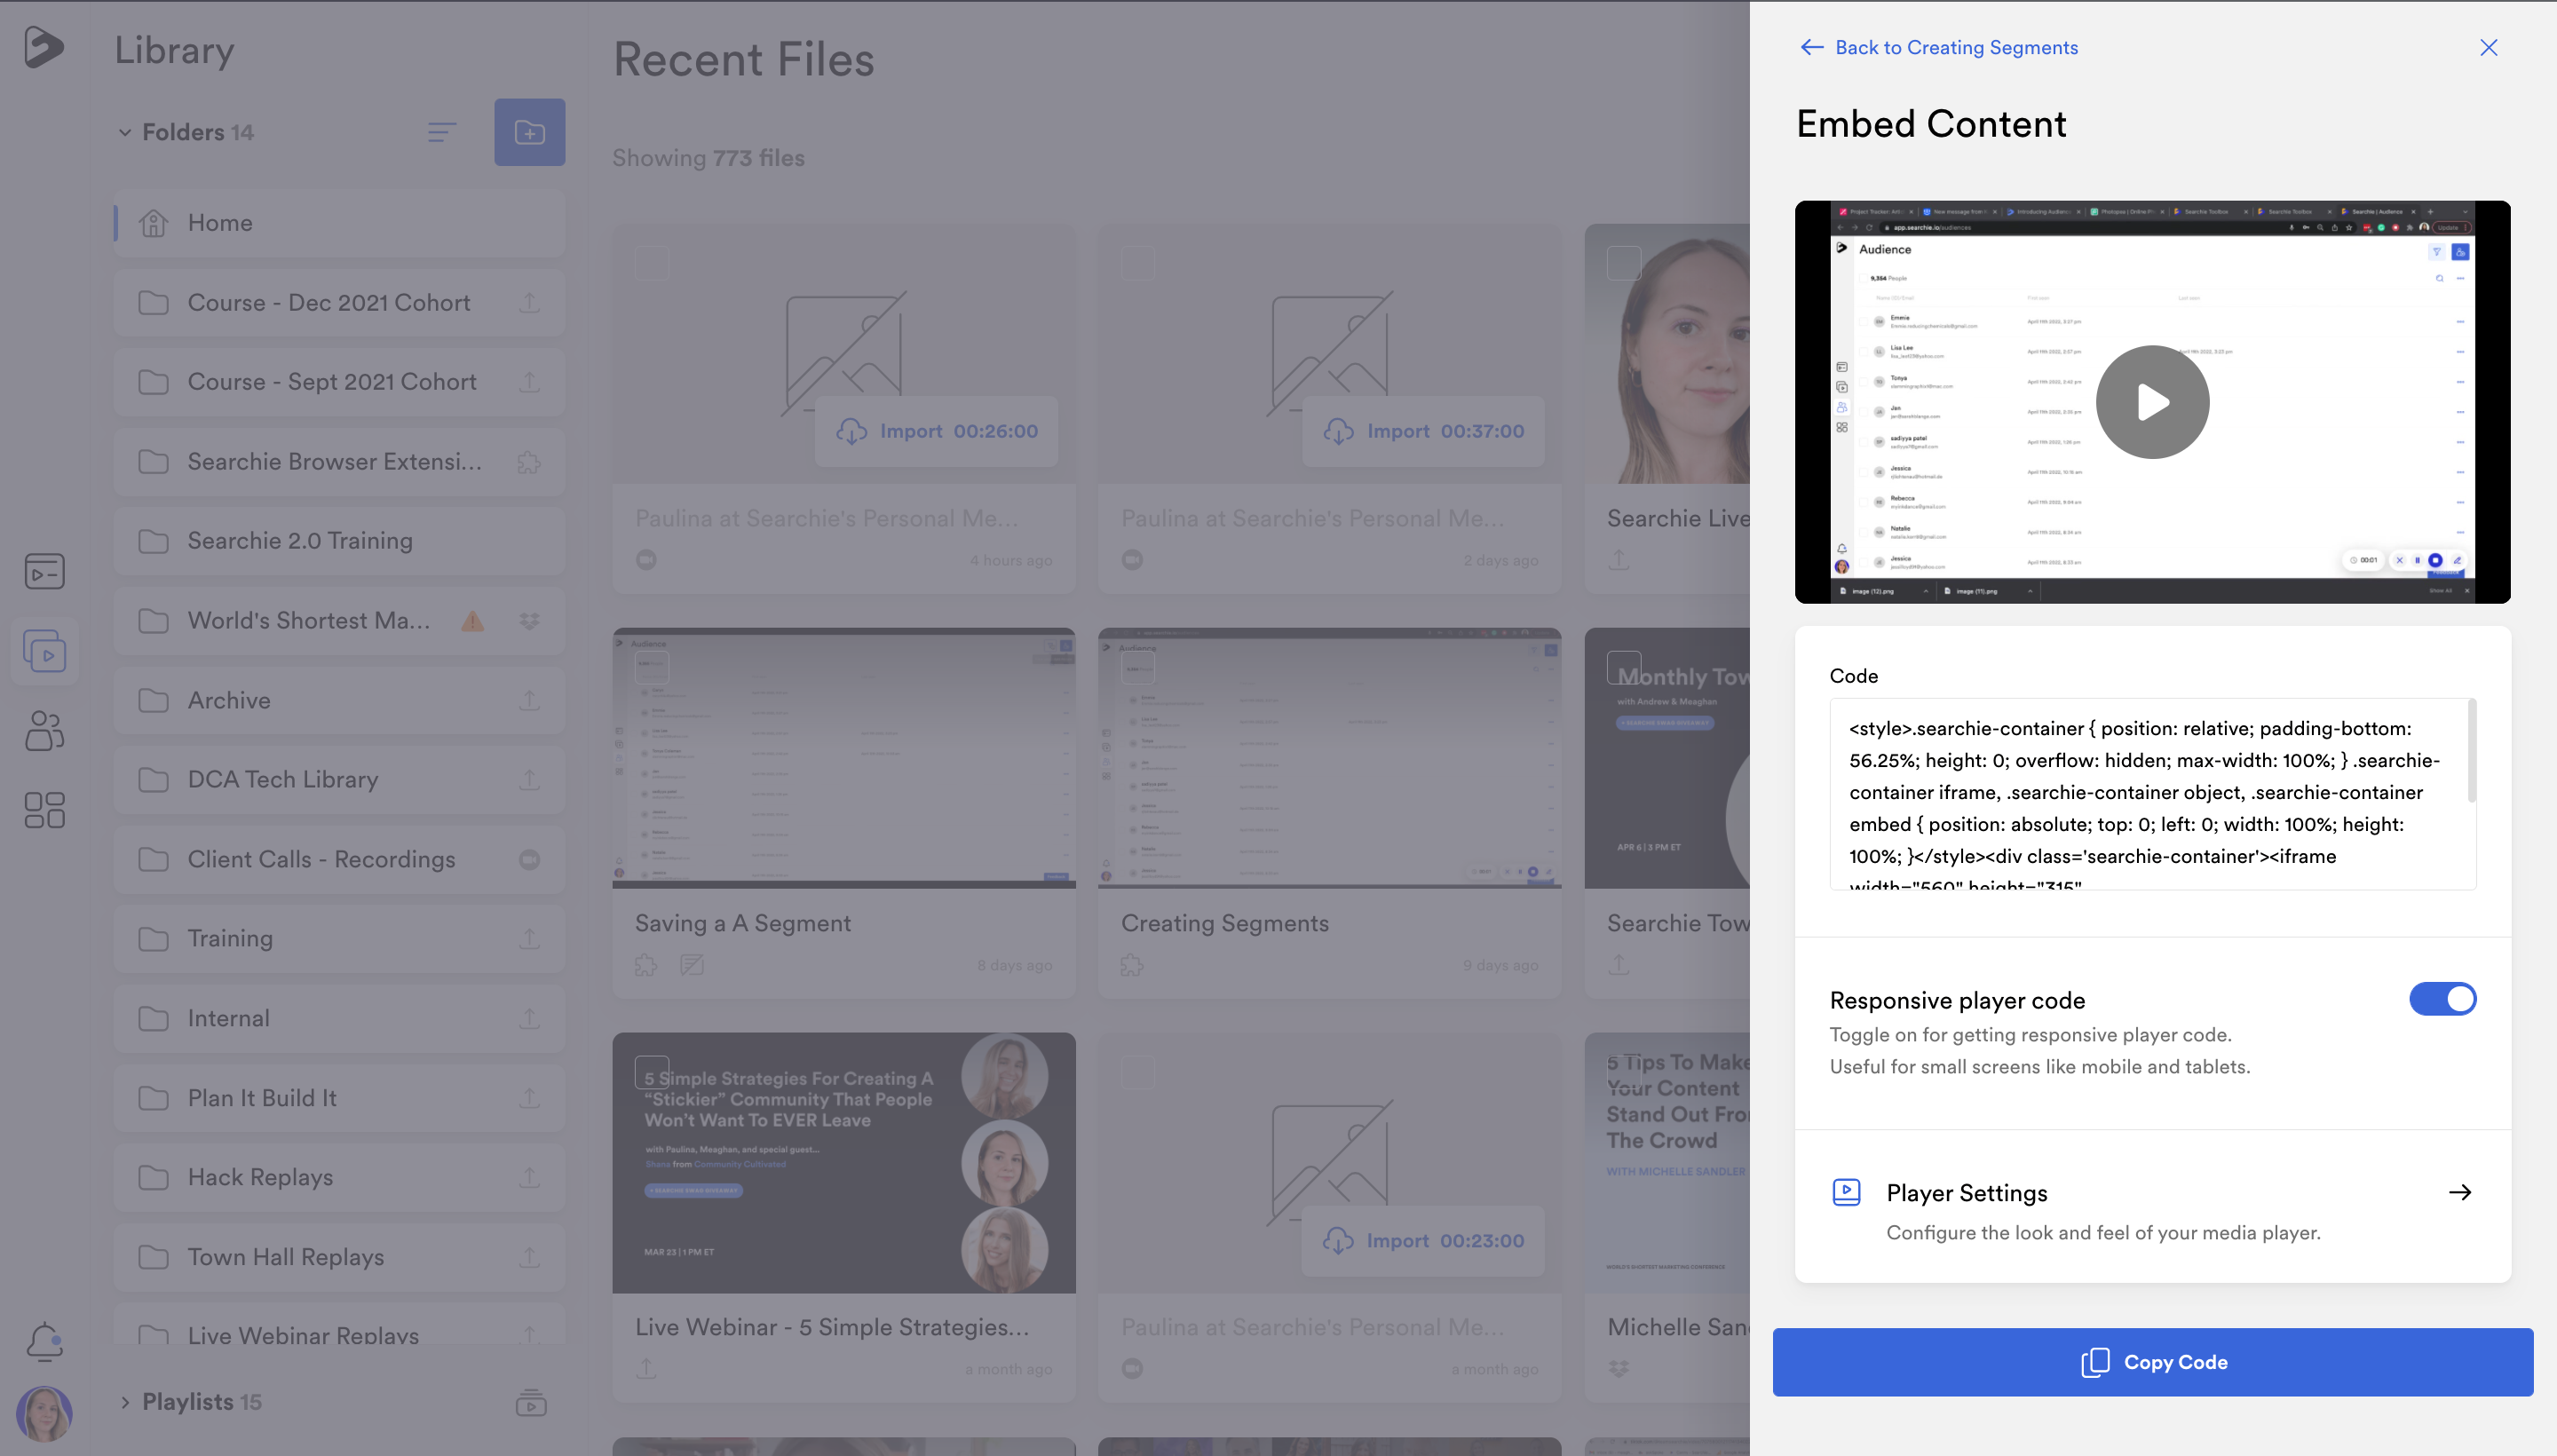
Task: Check the box on Creating Segments card
Action: pos(1138,668)
